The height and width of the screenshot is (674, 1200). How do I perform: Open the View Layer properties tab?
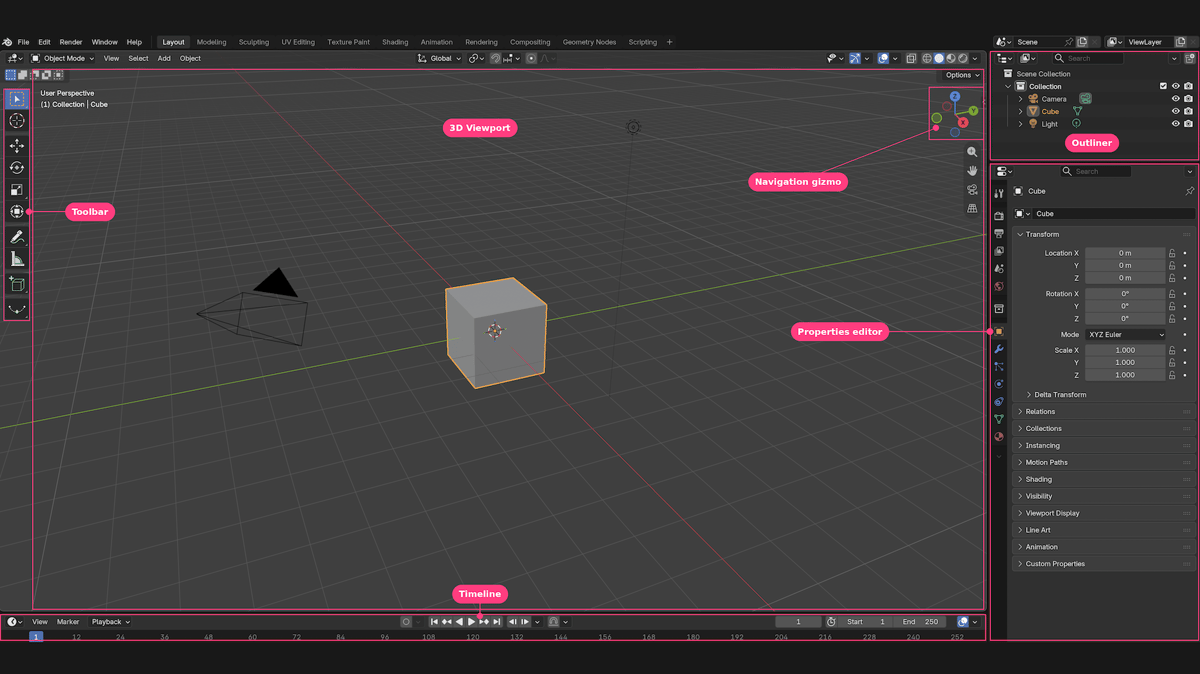point(998,251)
